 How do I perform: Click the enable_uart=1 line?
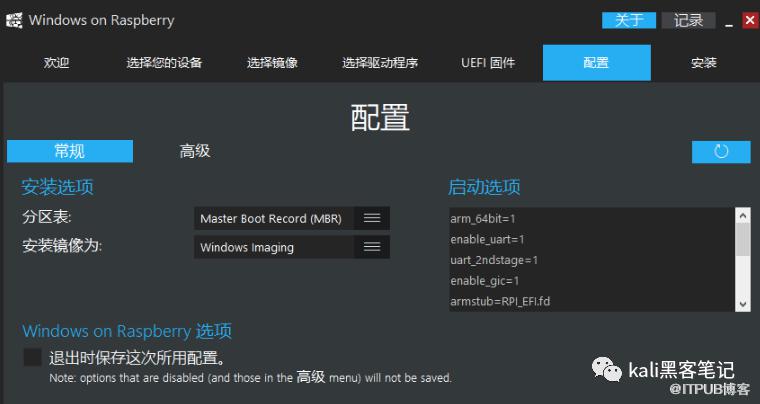(x=487, y=239)
